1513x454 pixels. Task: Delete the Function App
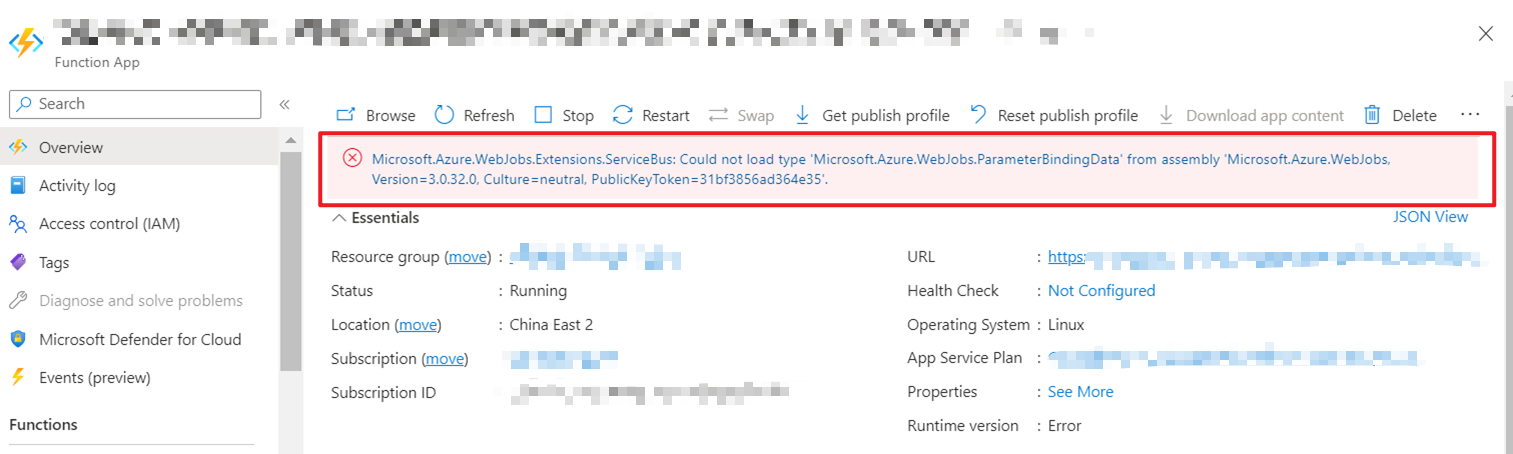[x=1401, y=115]
